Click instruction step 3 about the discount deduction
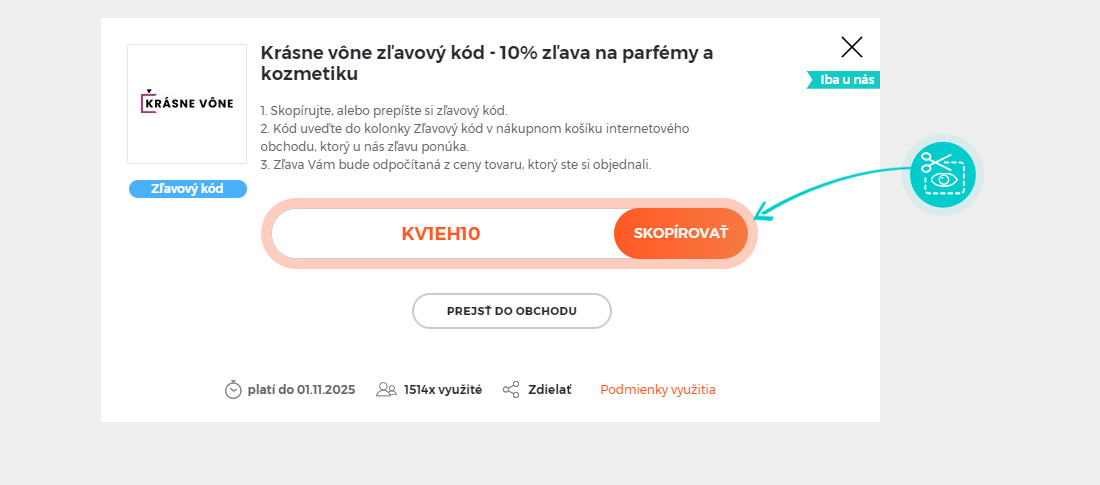 point(455,165)
